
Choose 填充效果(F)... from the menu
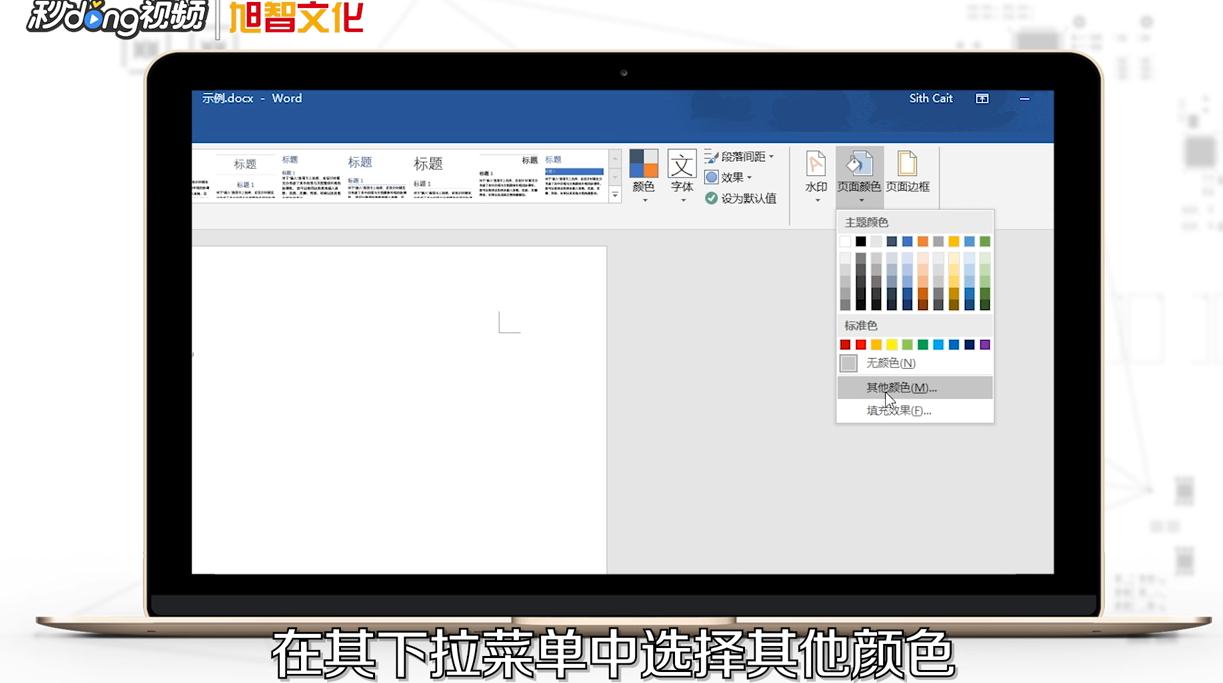click(x=915, y=410)
